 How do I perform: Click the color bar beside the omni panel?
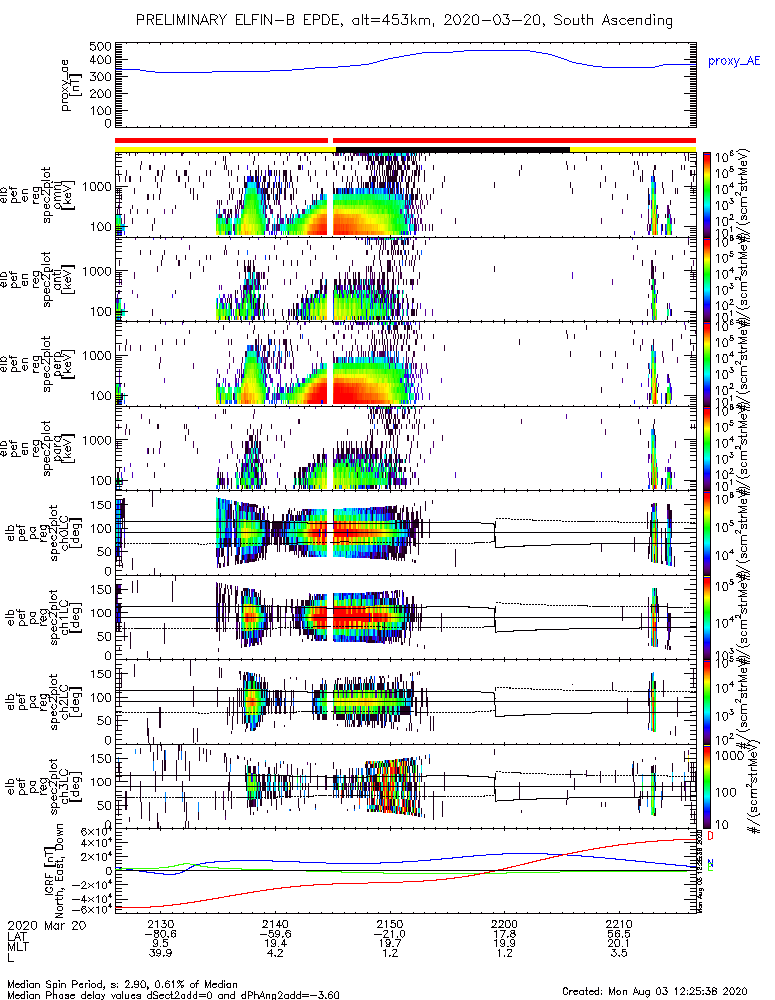(x=707, y=194)
